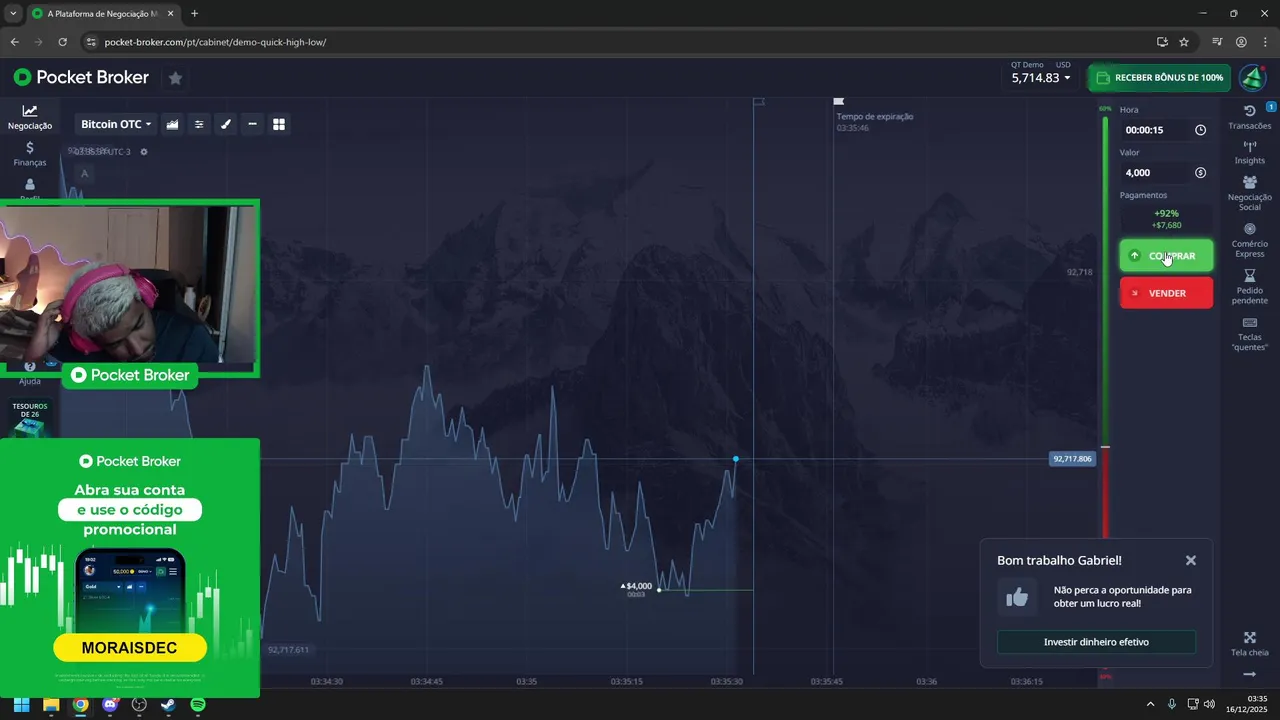Open the Finanças section
The width and height of the screenshot is (1280, 720).
pyautogui.click(x=30, y=153)
